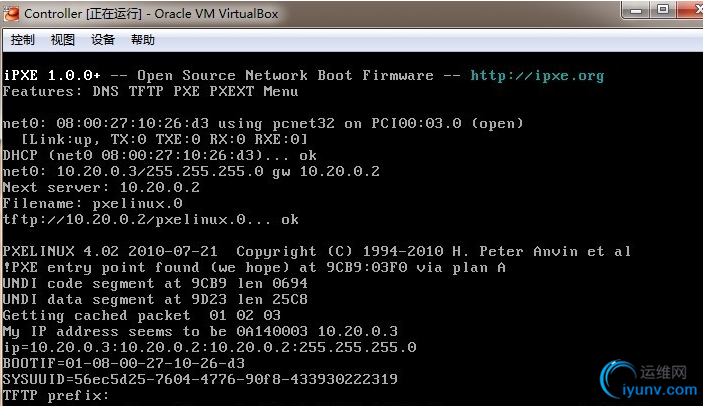Click the 'using pcnet32 on PCI00:03.0' line

(x=263, y=123)
